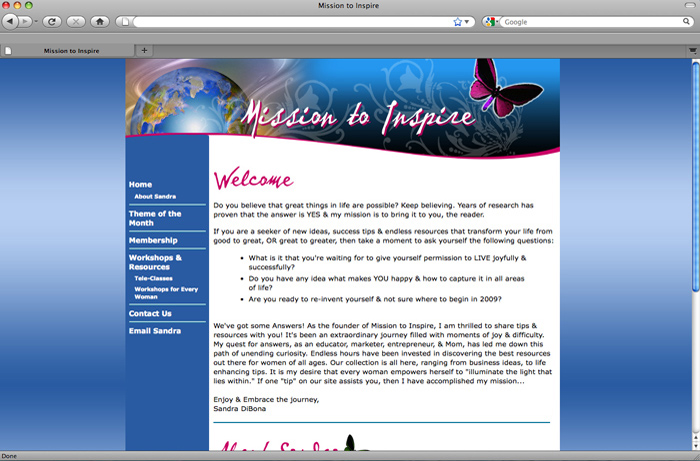The image size is (700, 461).
Task: Open the list-all-tabs button at the tab bar end
Action: pos(692,51)
